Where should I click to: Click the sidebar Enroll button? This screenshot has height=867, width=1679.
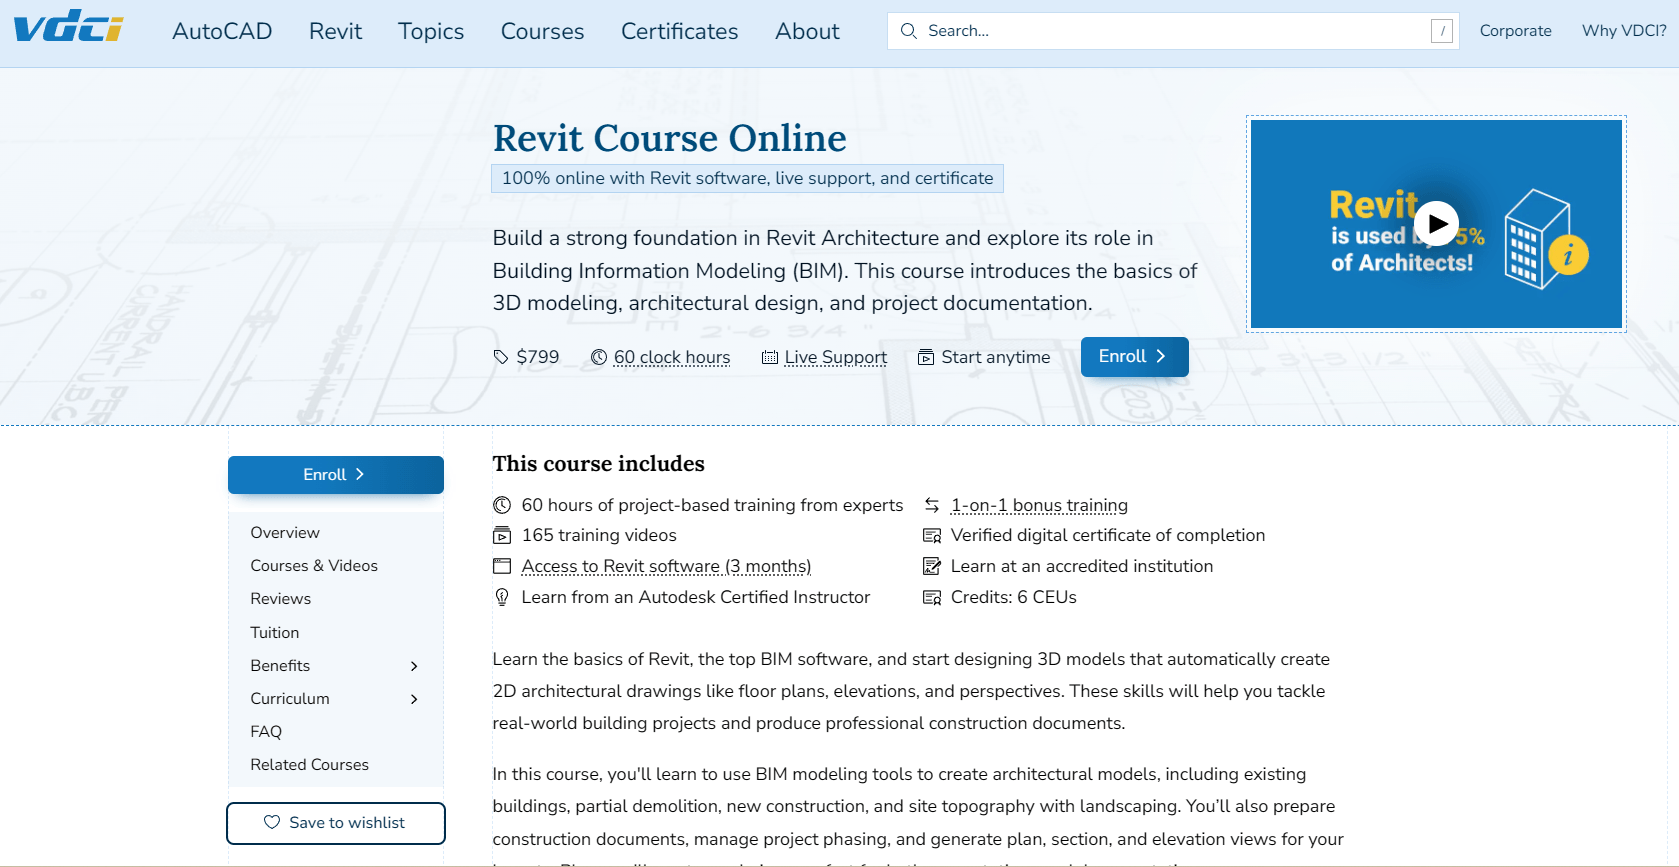click(336, 475)
